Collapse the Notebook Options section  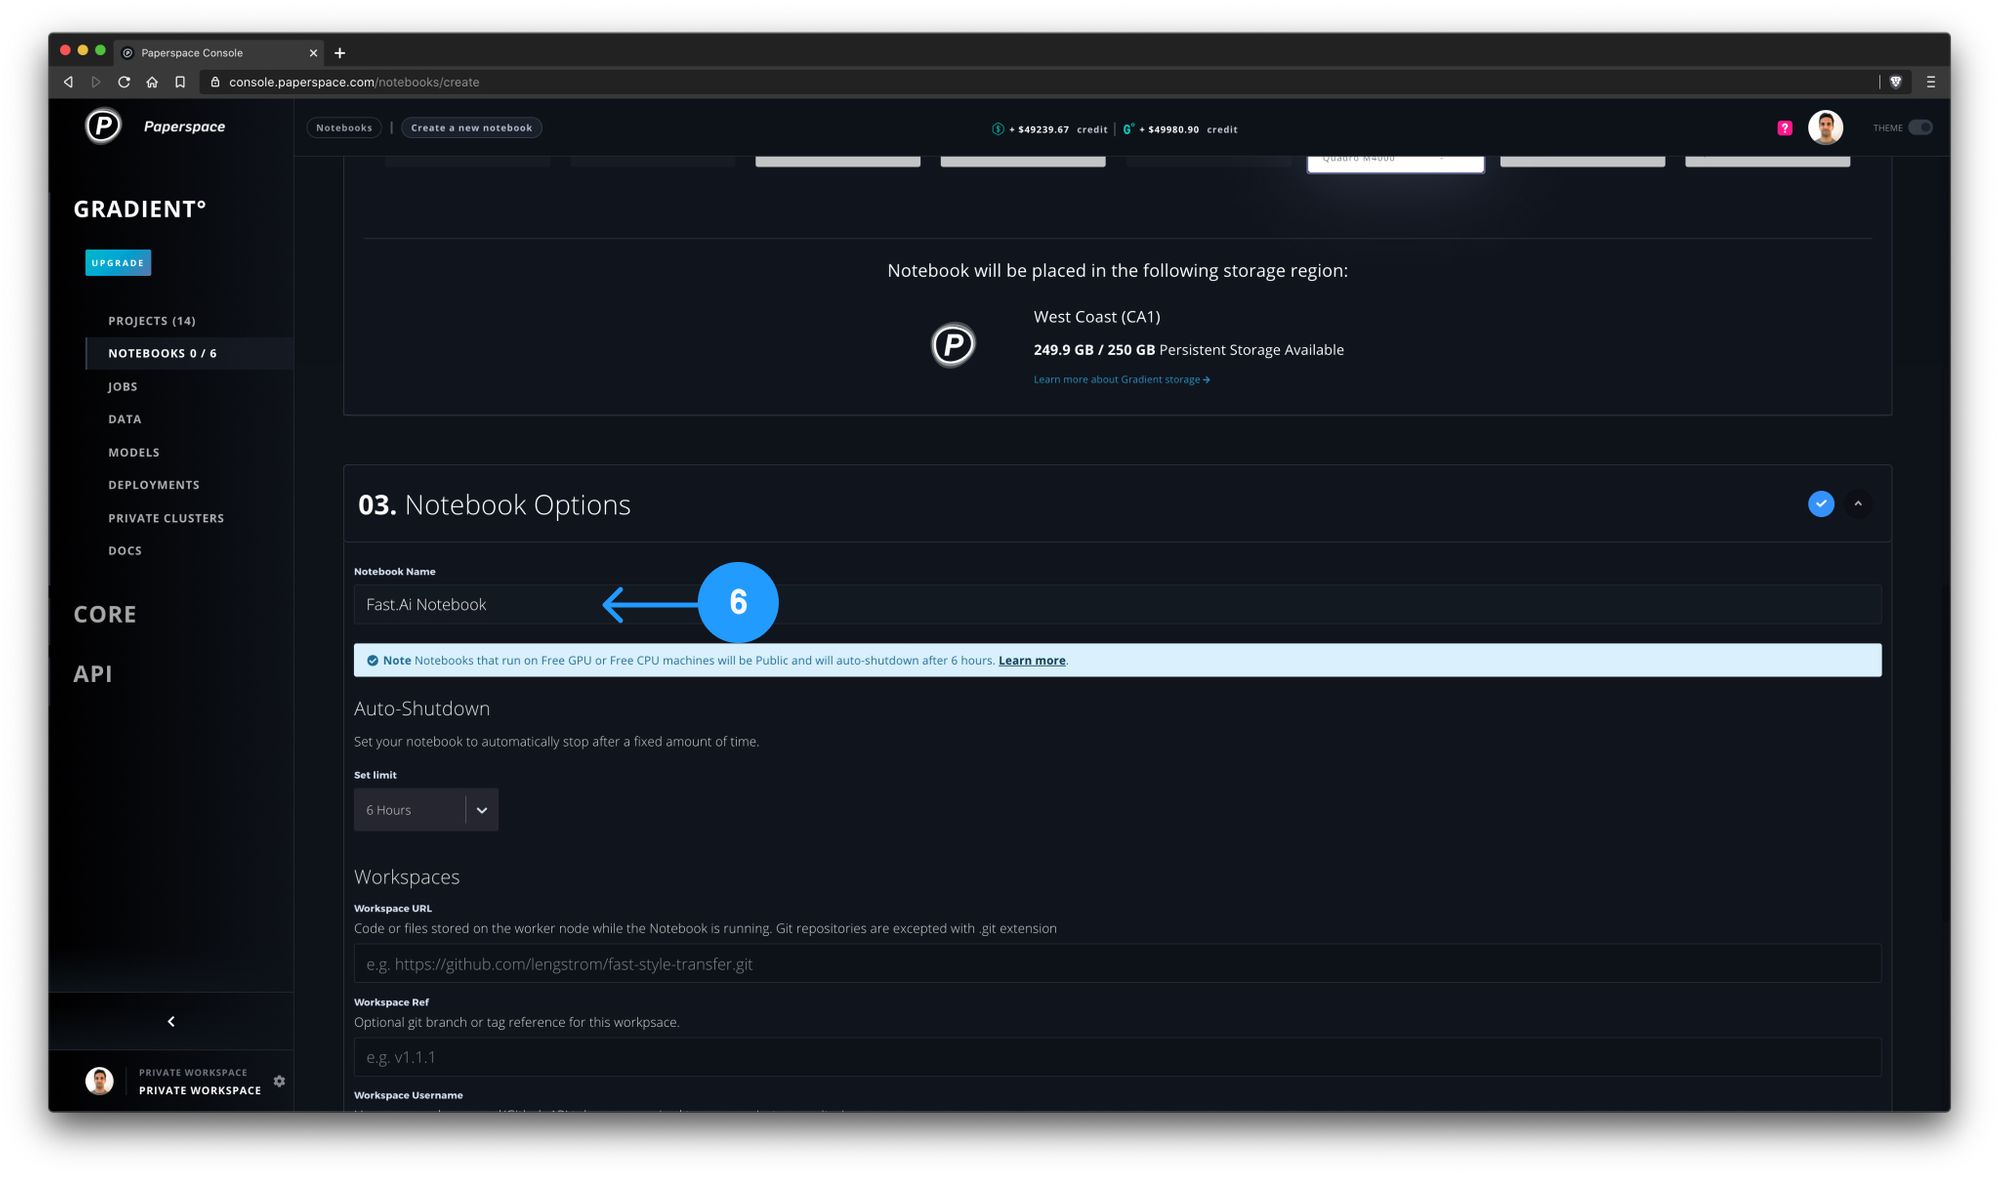pyautogui.click(x=1858, y=504)
